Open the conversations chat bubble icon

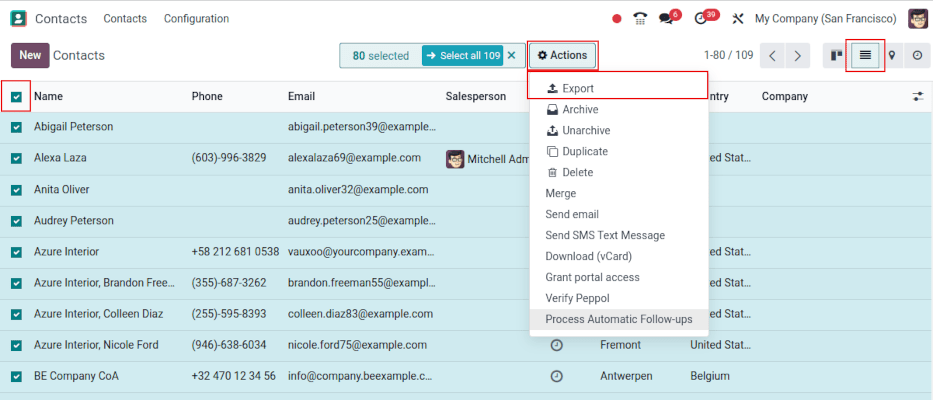[667, 18]
